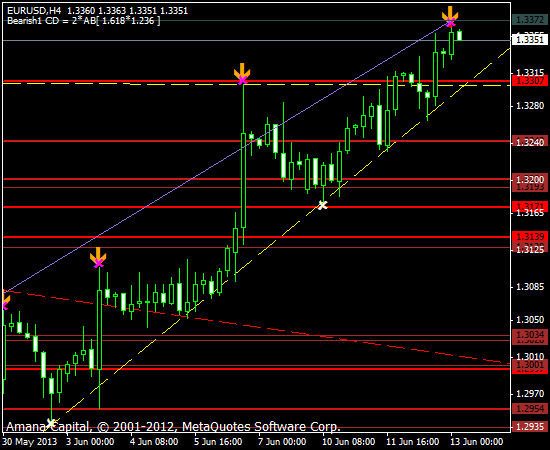Click the Bearish1 CD indicator text
The width and height of the screenshot is (550, 450).
pyautogui.click(x=83, y=21)
